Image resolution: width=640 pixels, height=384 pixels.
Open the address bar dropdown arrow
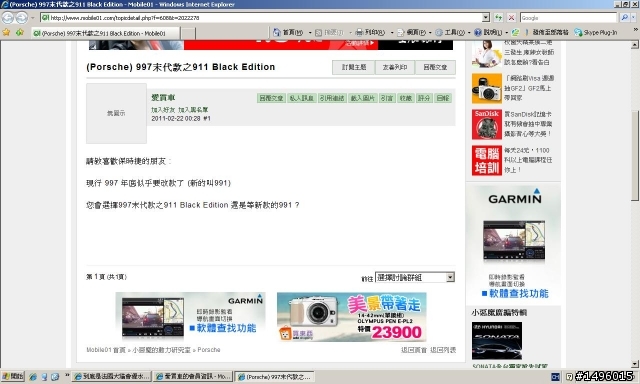(x=485, y=18)
